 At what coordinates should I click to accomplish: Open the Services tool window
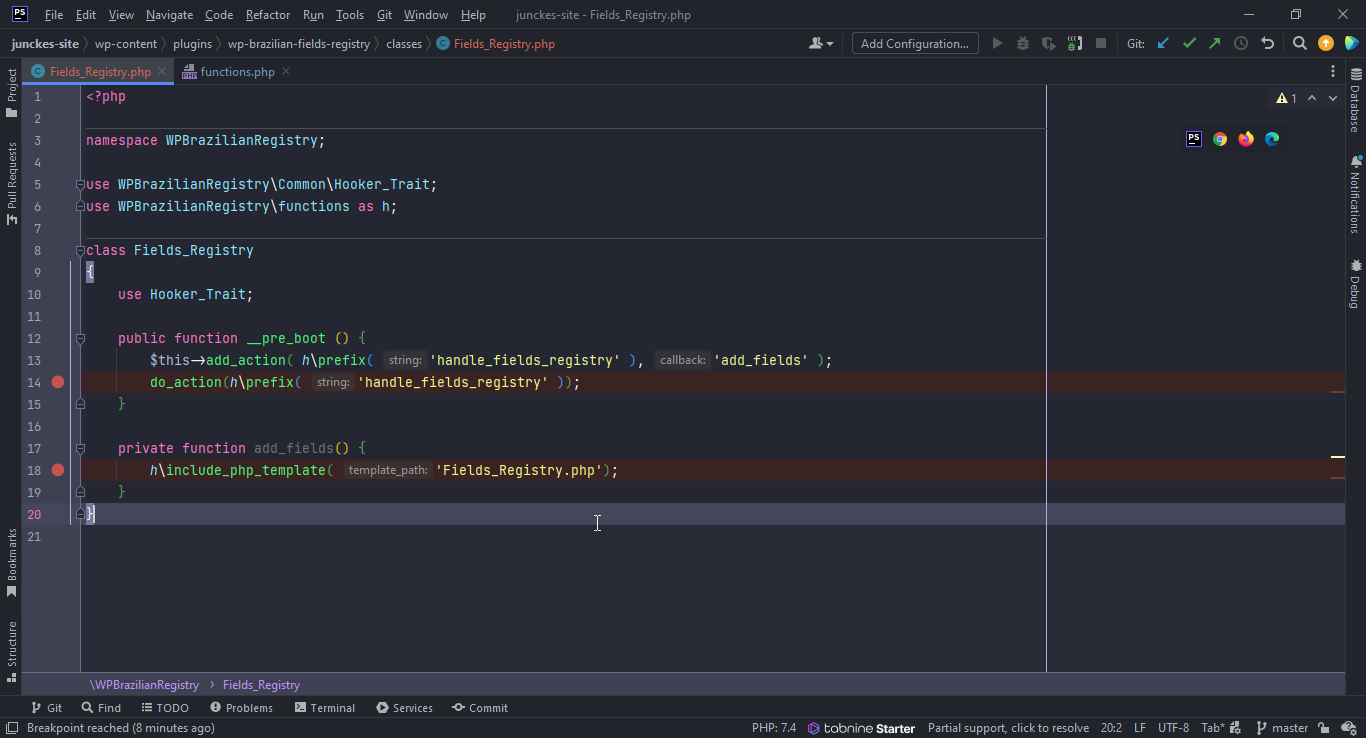(404, 707)
